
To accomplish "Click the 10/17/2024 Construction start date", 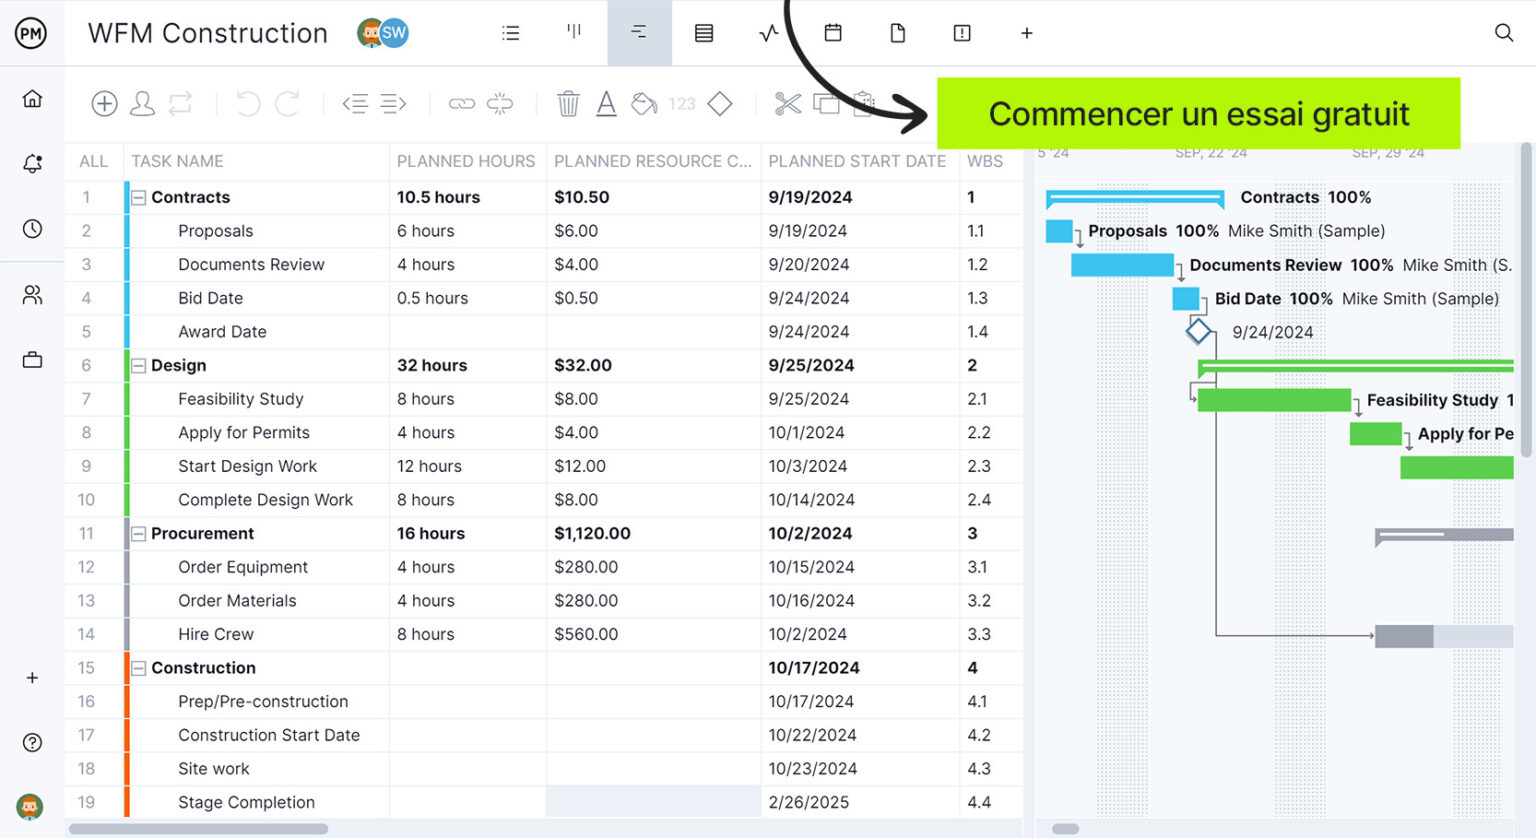I will [814, 668].
